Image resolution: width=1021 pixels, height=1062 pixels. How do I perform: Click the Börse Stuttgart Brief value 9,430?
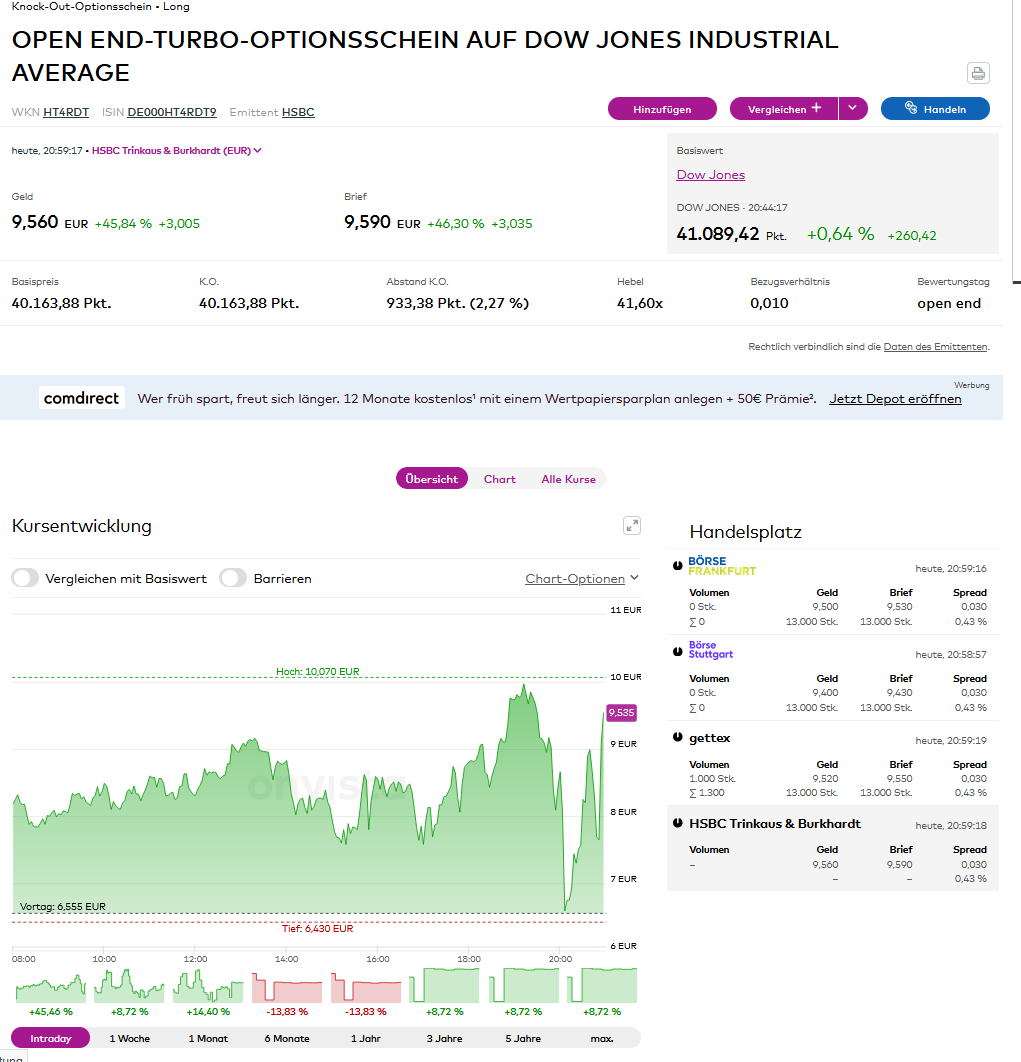pos(900,693)
